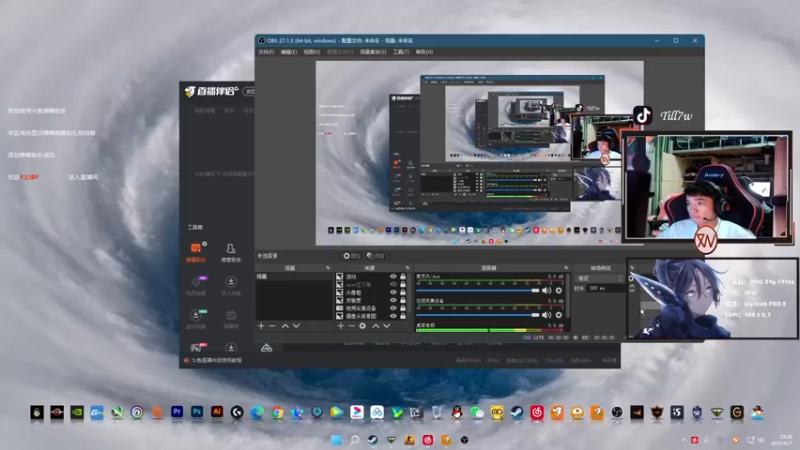The height and width of the screenshot is (450, 800).
Task: Adjust the 麦克风/Aux volume slider
Action: tap(478, 290)
